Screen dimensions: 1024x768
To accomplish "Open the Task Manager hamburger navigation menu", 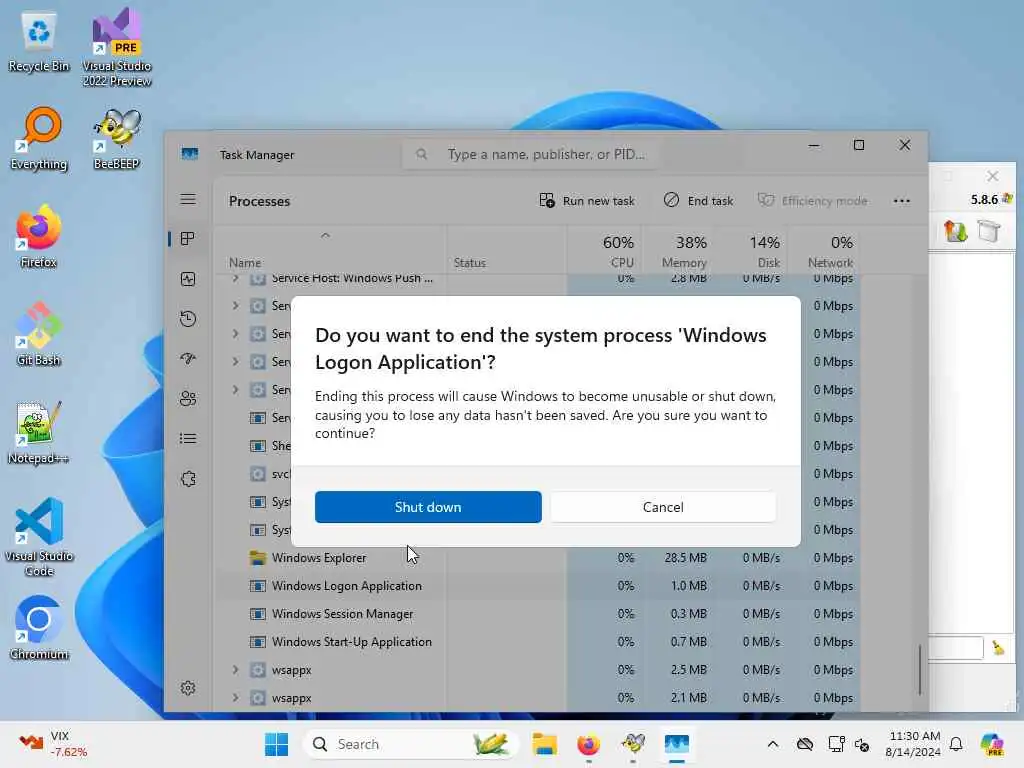I will tap(188, 199).
